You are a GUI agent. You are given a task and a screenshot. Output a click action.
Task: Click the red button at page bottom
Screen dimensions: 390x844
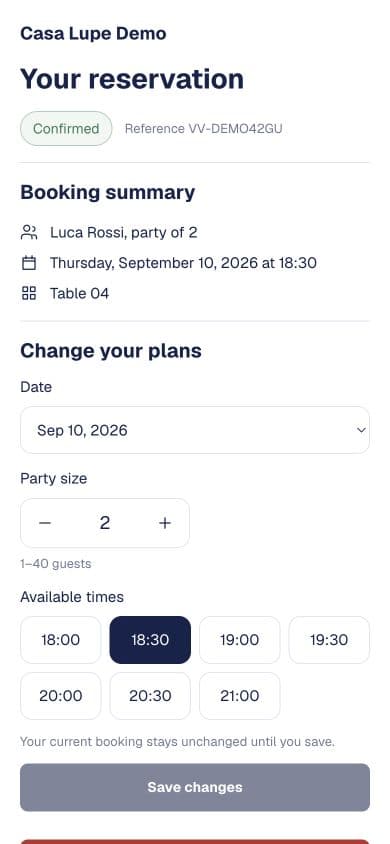point(195,841)
